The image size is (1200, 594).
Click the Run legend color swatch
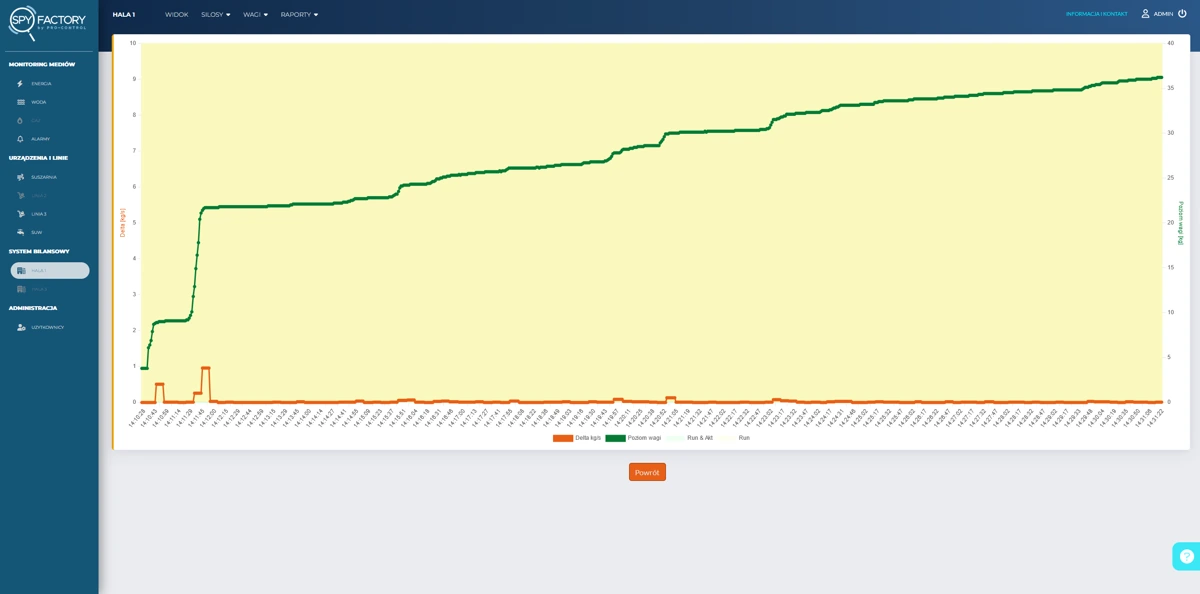pyautogui.click(x=727, y=438)
